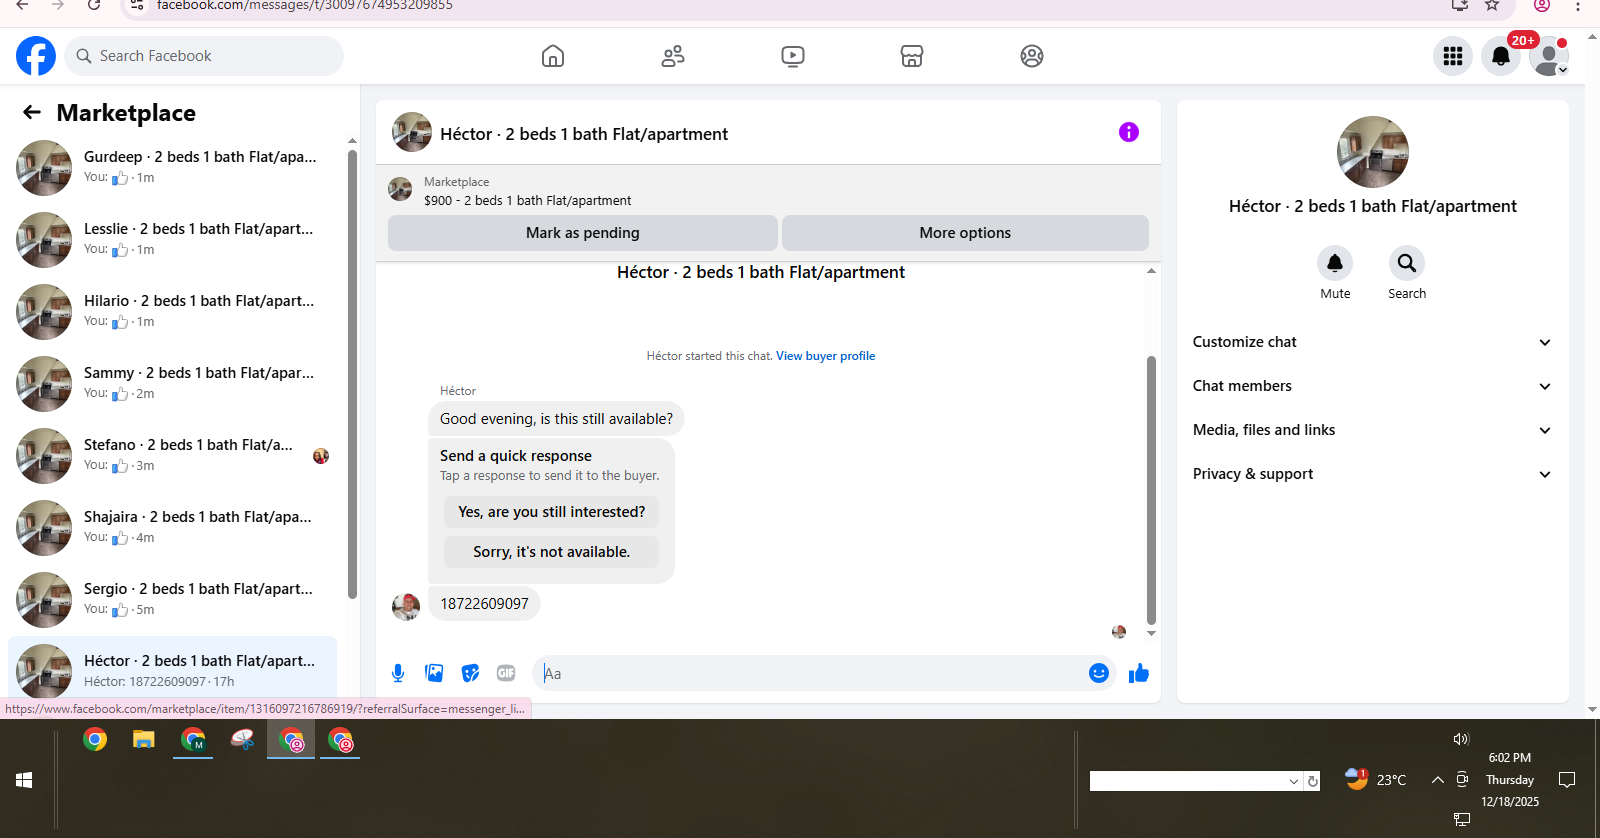Click the sender avatar beside the phone number message
Image resolution: width=1600 pixels, height=838 pixels.
(406, 606)
